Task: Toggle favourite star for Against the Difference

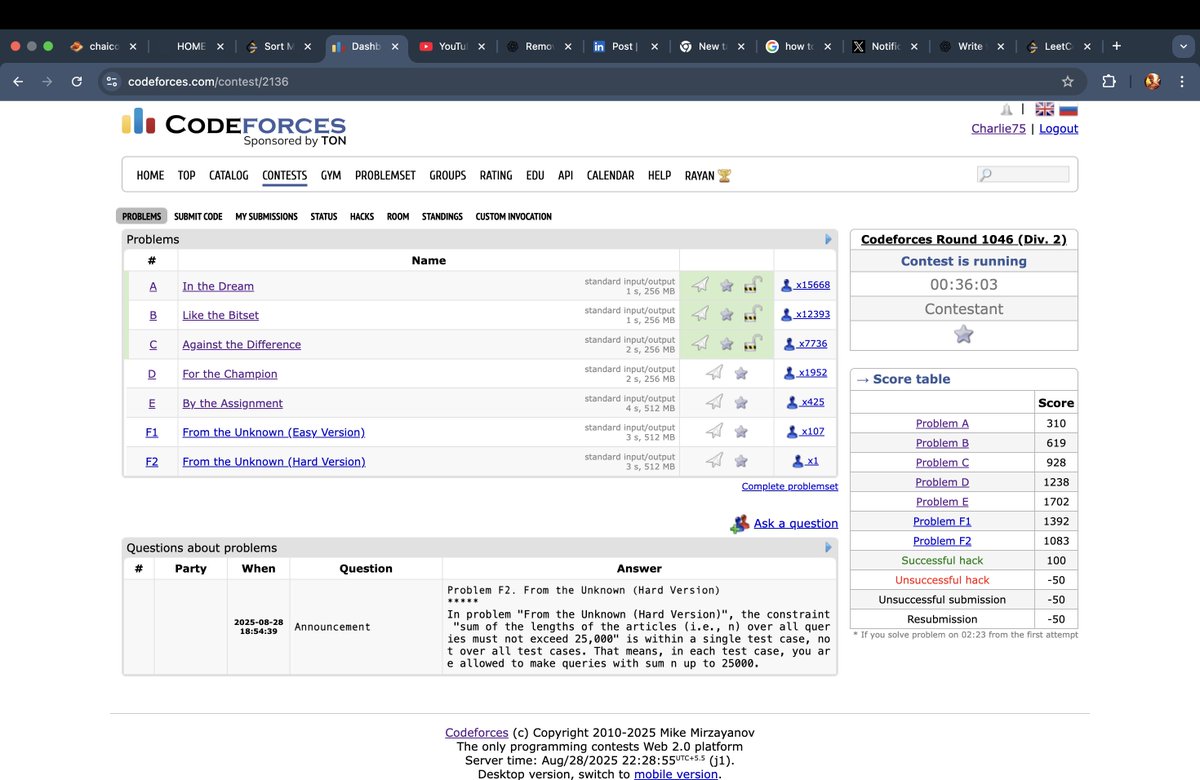Action: coord(727,343)
